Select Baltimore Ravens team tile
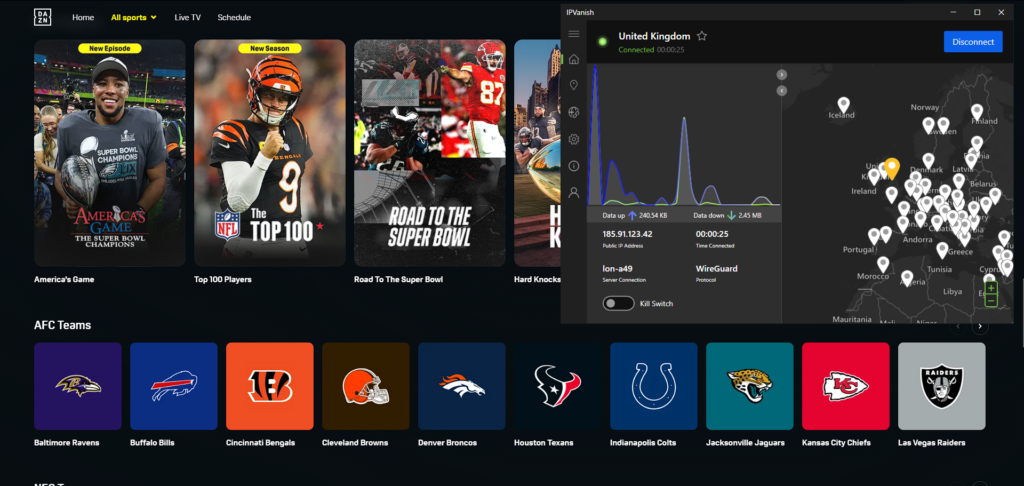This screenshot has width=1024, height=486. [78, 386]
